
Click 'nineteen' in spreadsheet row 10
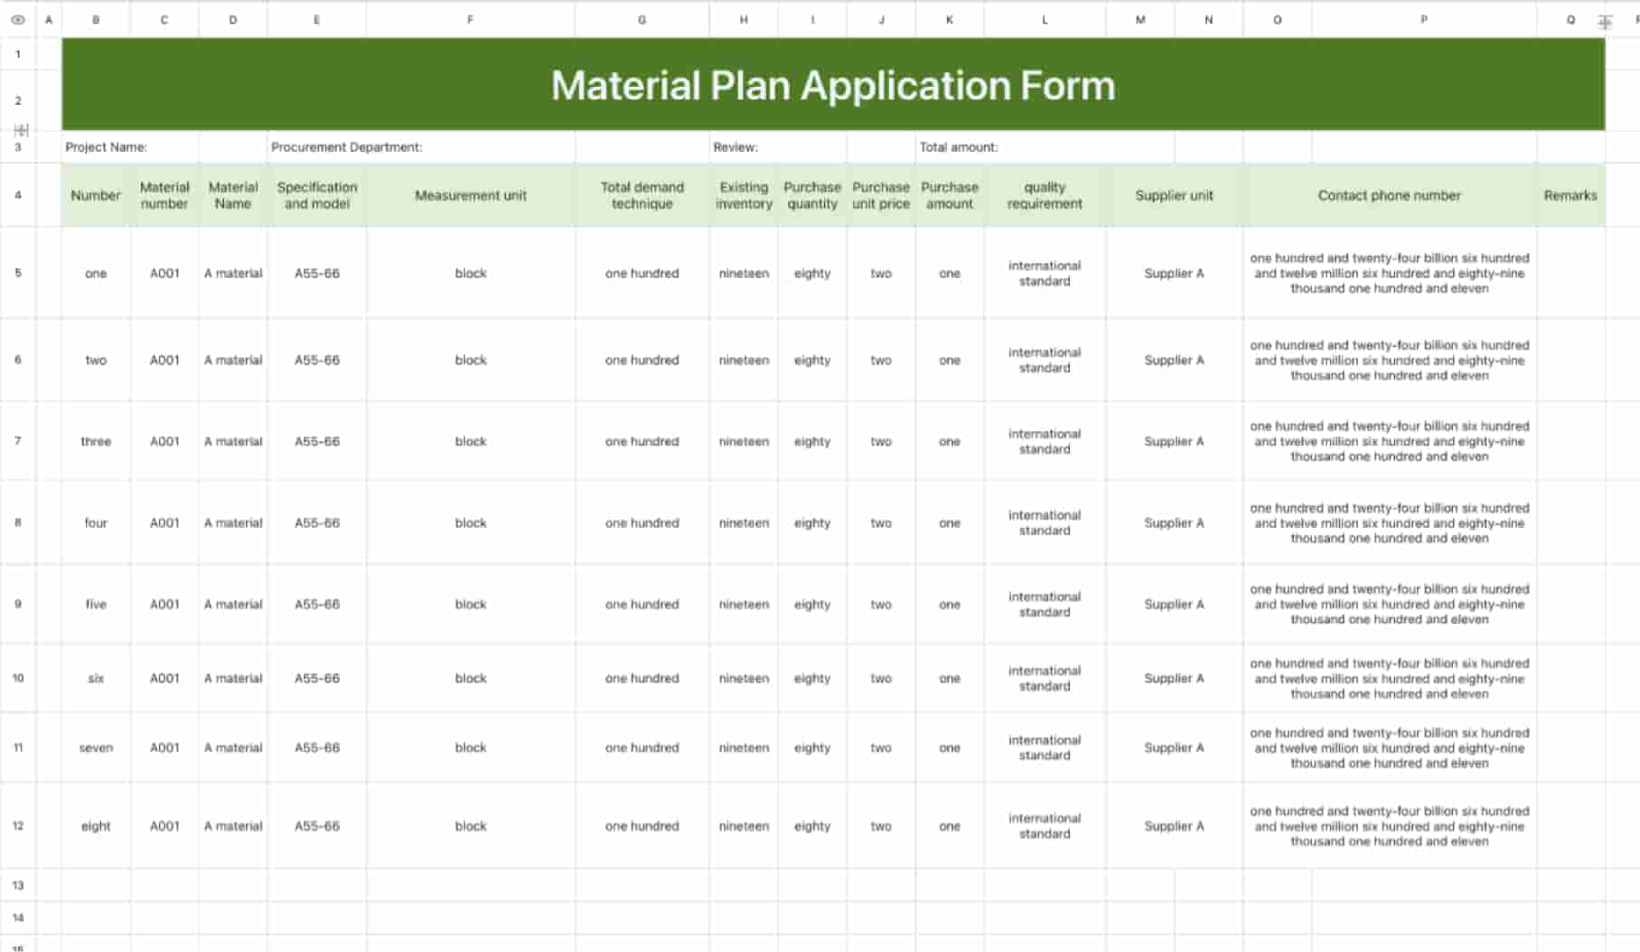point(744,678)
